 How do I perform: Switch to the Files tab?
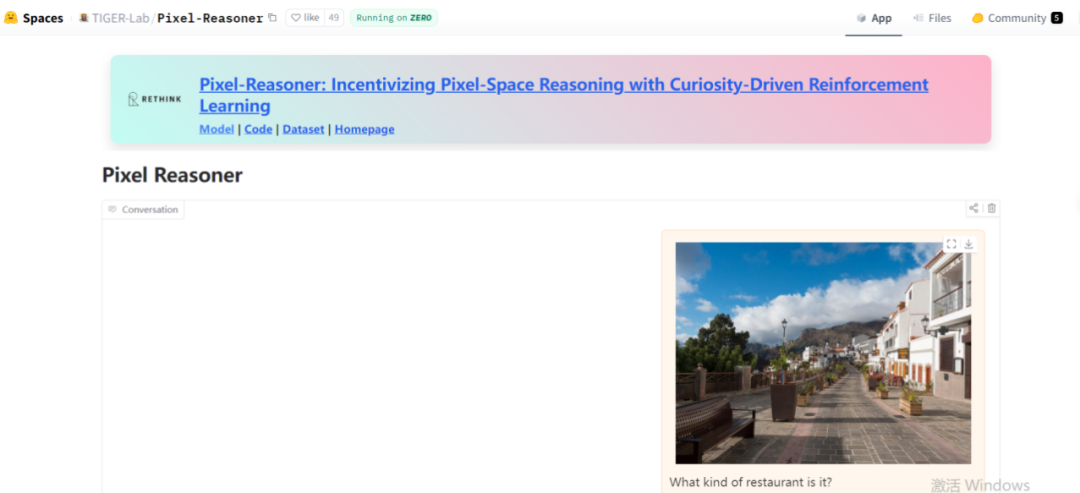[932, 19]
